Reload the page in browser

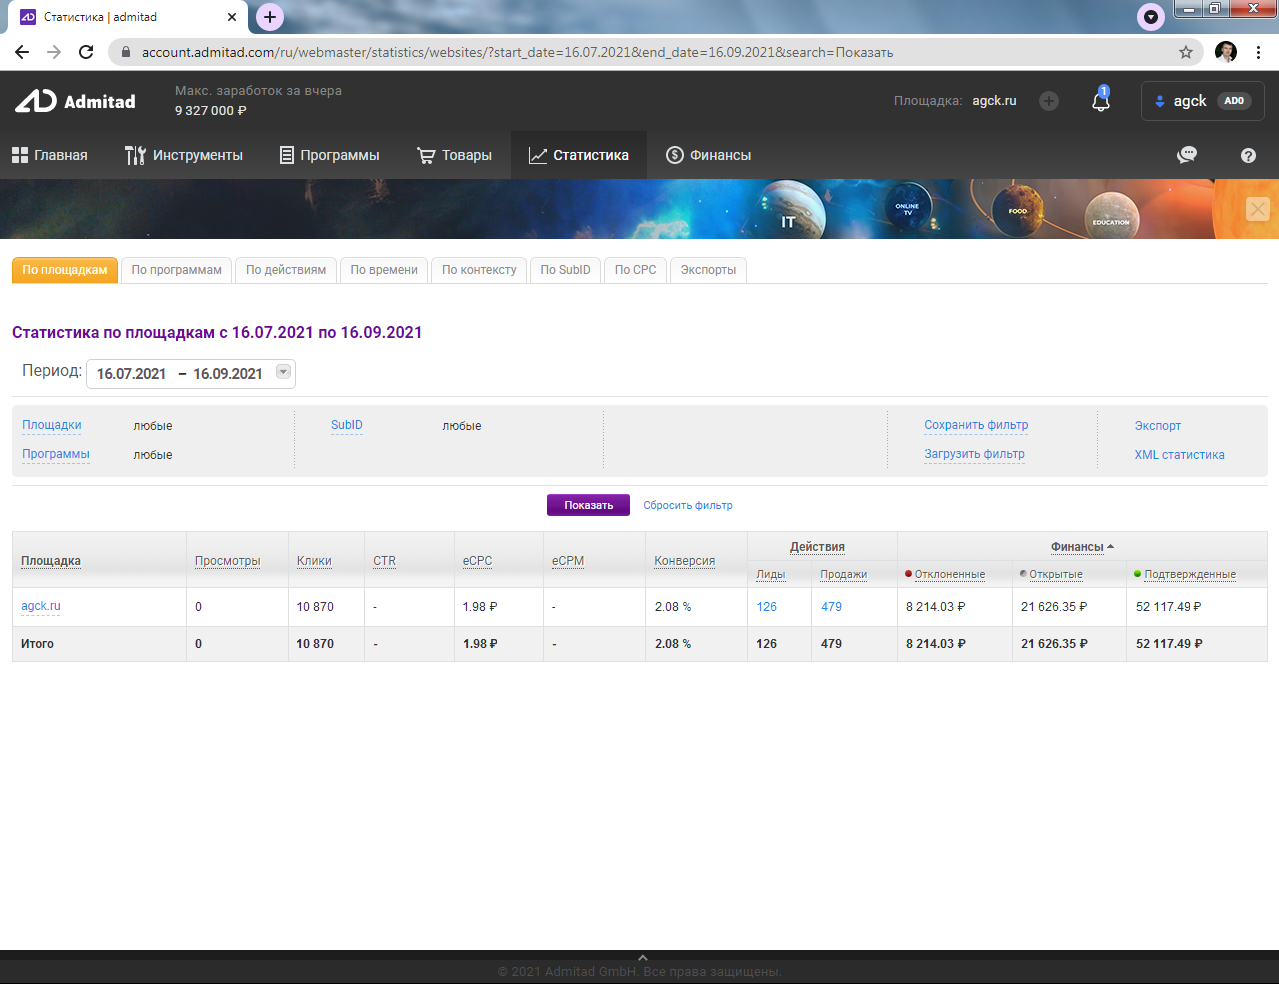coord(86,52)
